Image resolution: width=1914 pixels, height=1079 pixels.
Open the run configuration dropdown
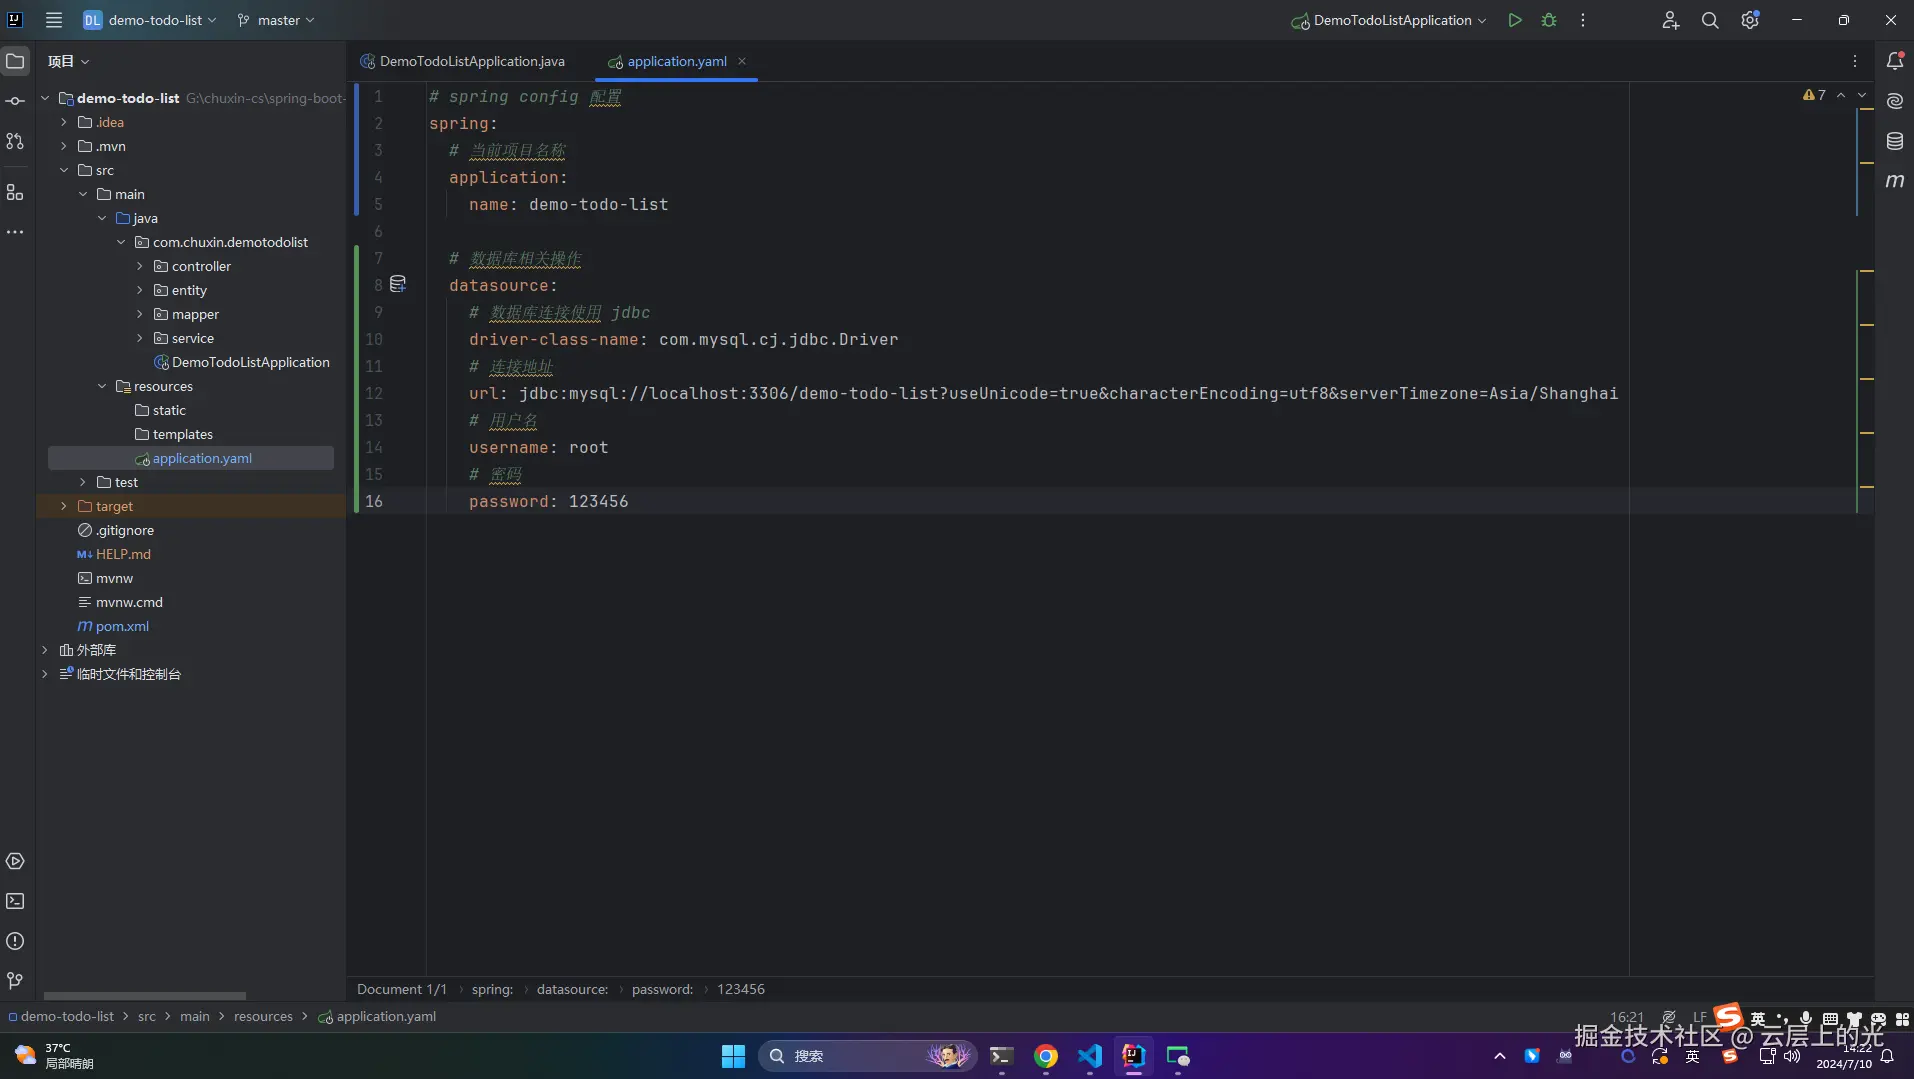(1388, 20)
